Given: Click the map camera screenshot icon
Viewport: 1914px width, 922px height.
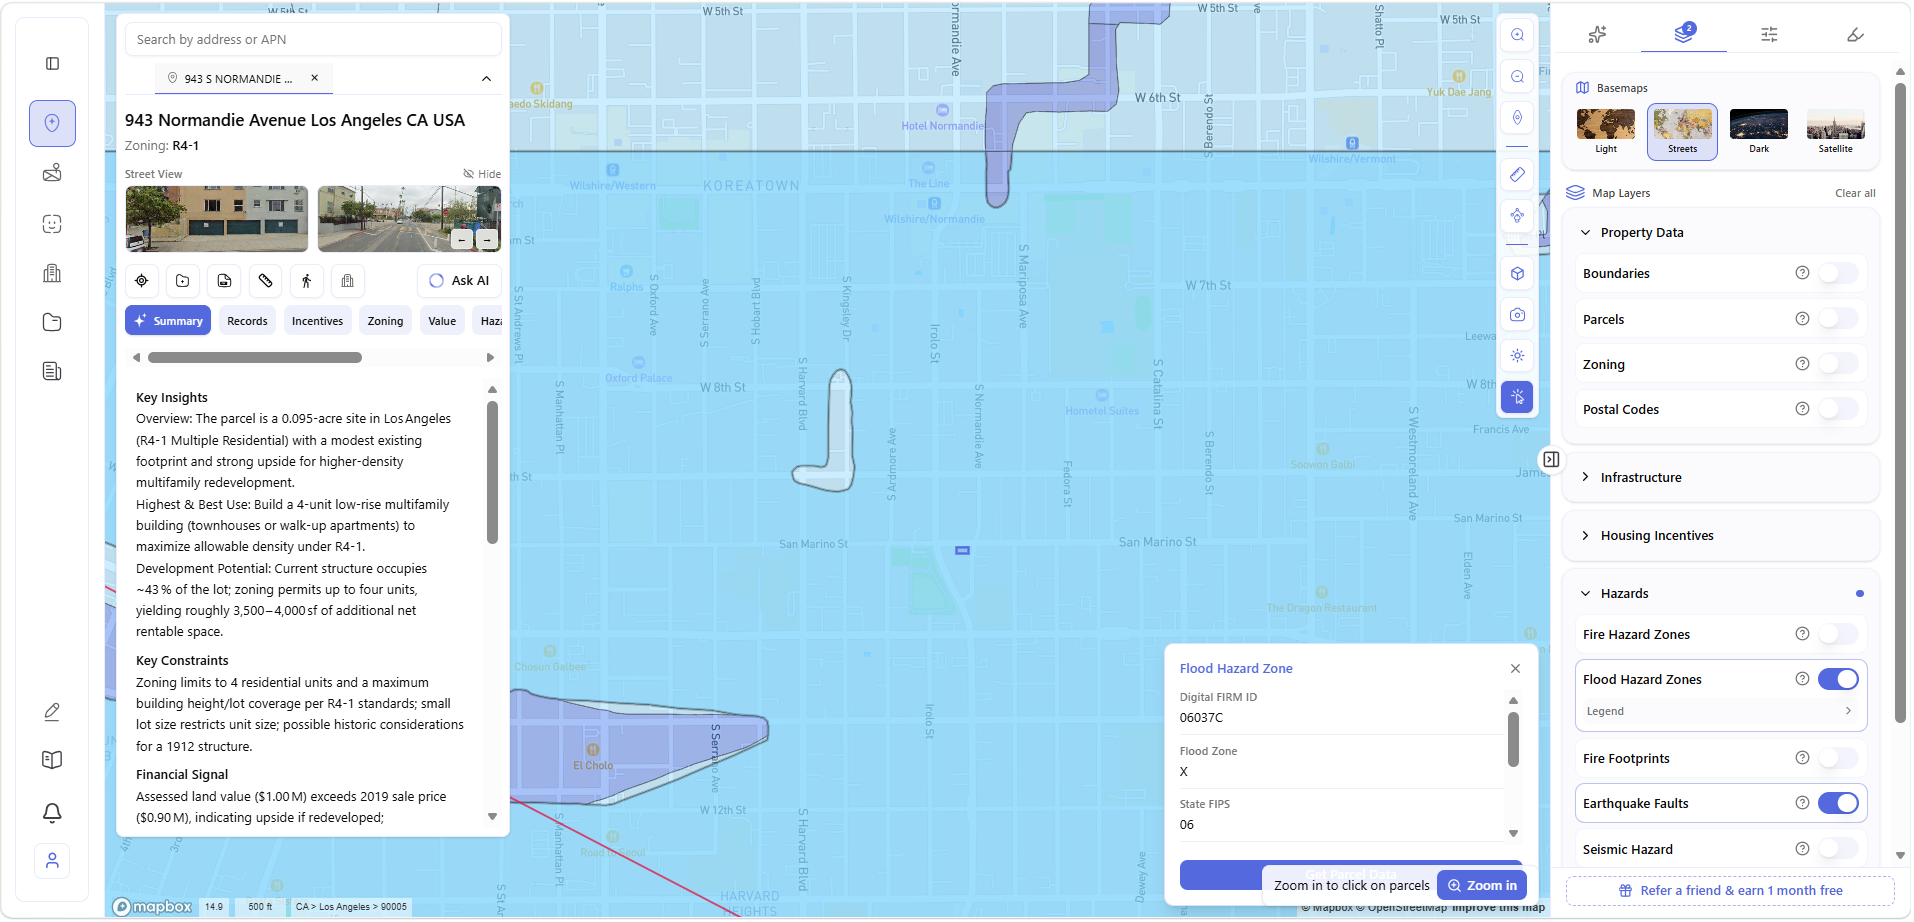Looking at the screenshot, I should 1517,315.
